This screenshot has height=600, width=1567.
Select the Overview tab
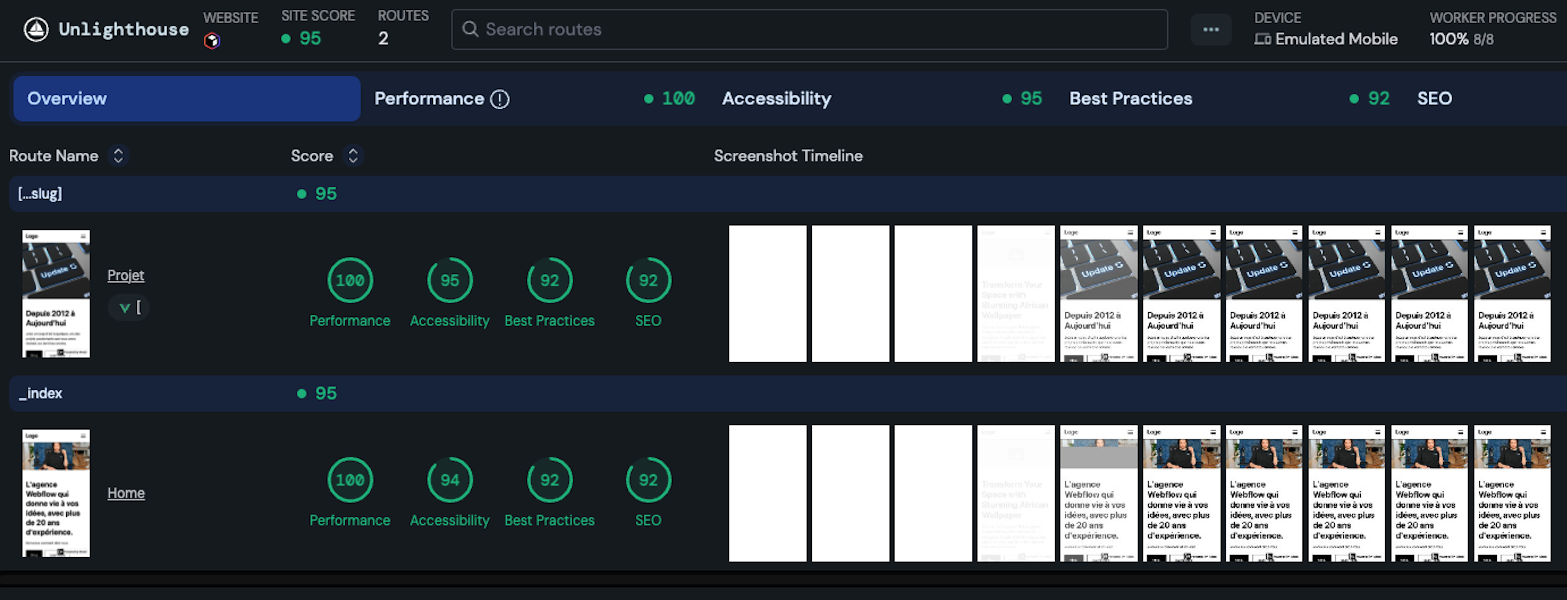click(187, 99)
